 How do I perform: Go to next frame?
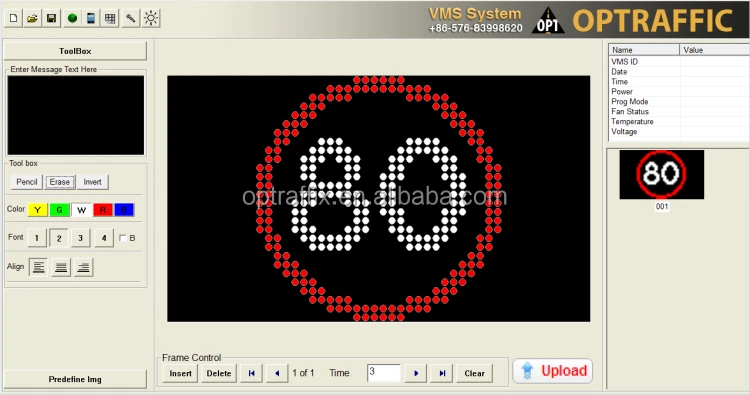click(x=416, y=373)
